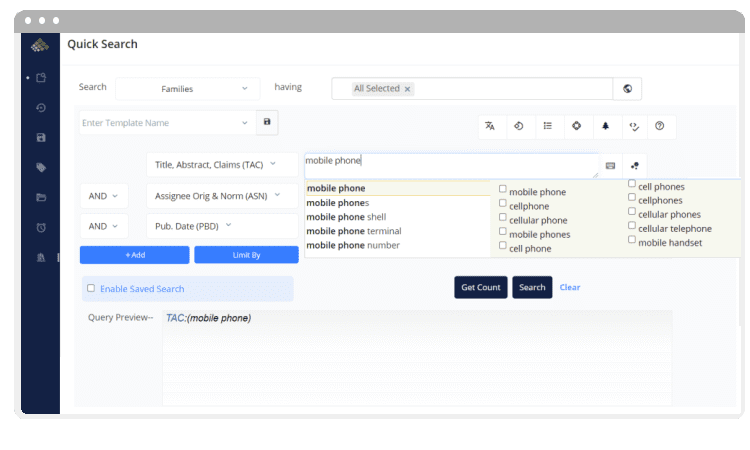
Task: Check the 'mobile handset' synonym checkbox
Action: 632,240
